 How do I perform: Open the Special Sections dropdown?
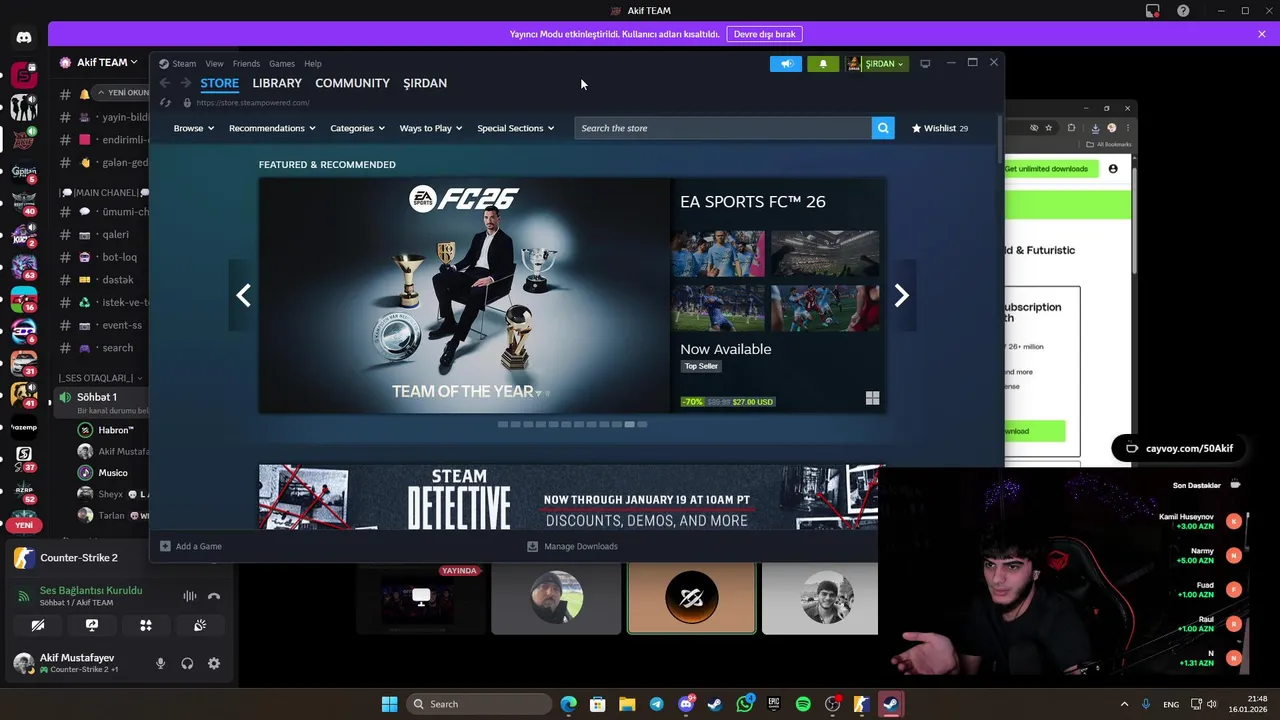(x=515, y=128)
